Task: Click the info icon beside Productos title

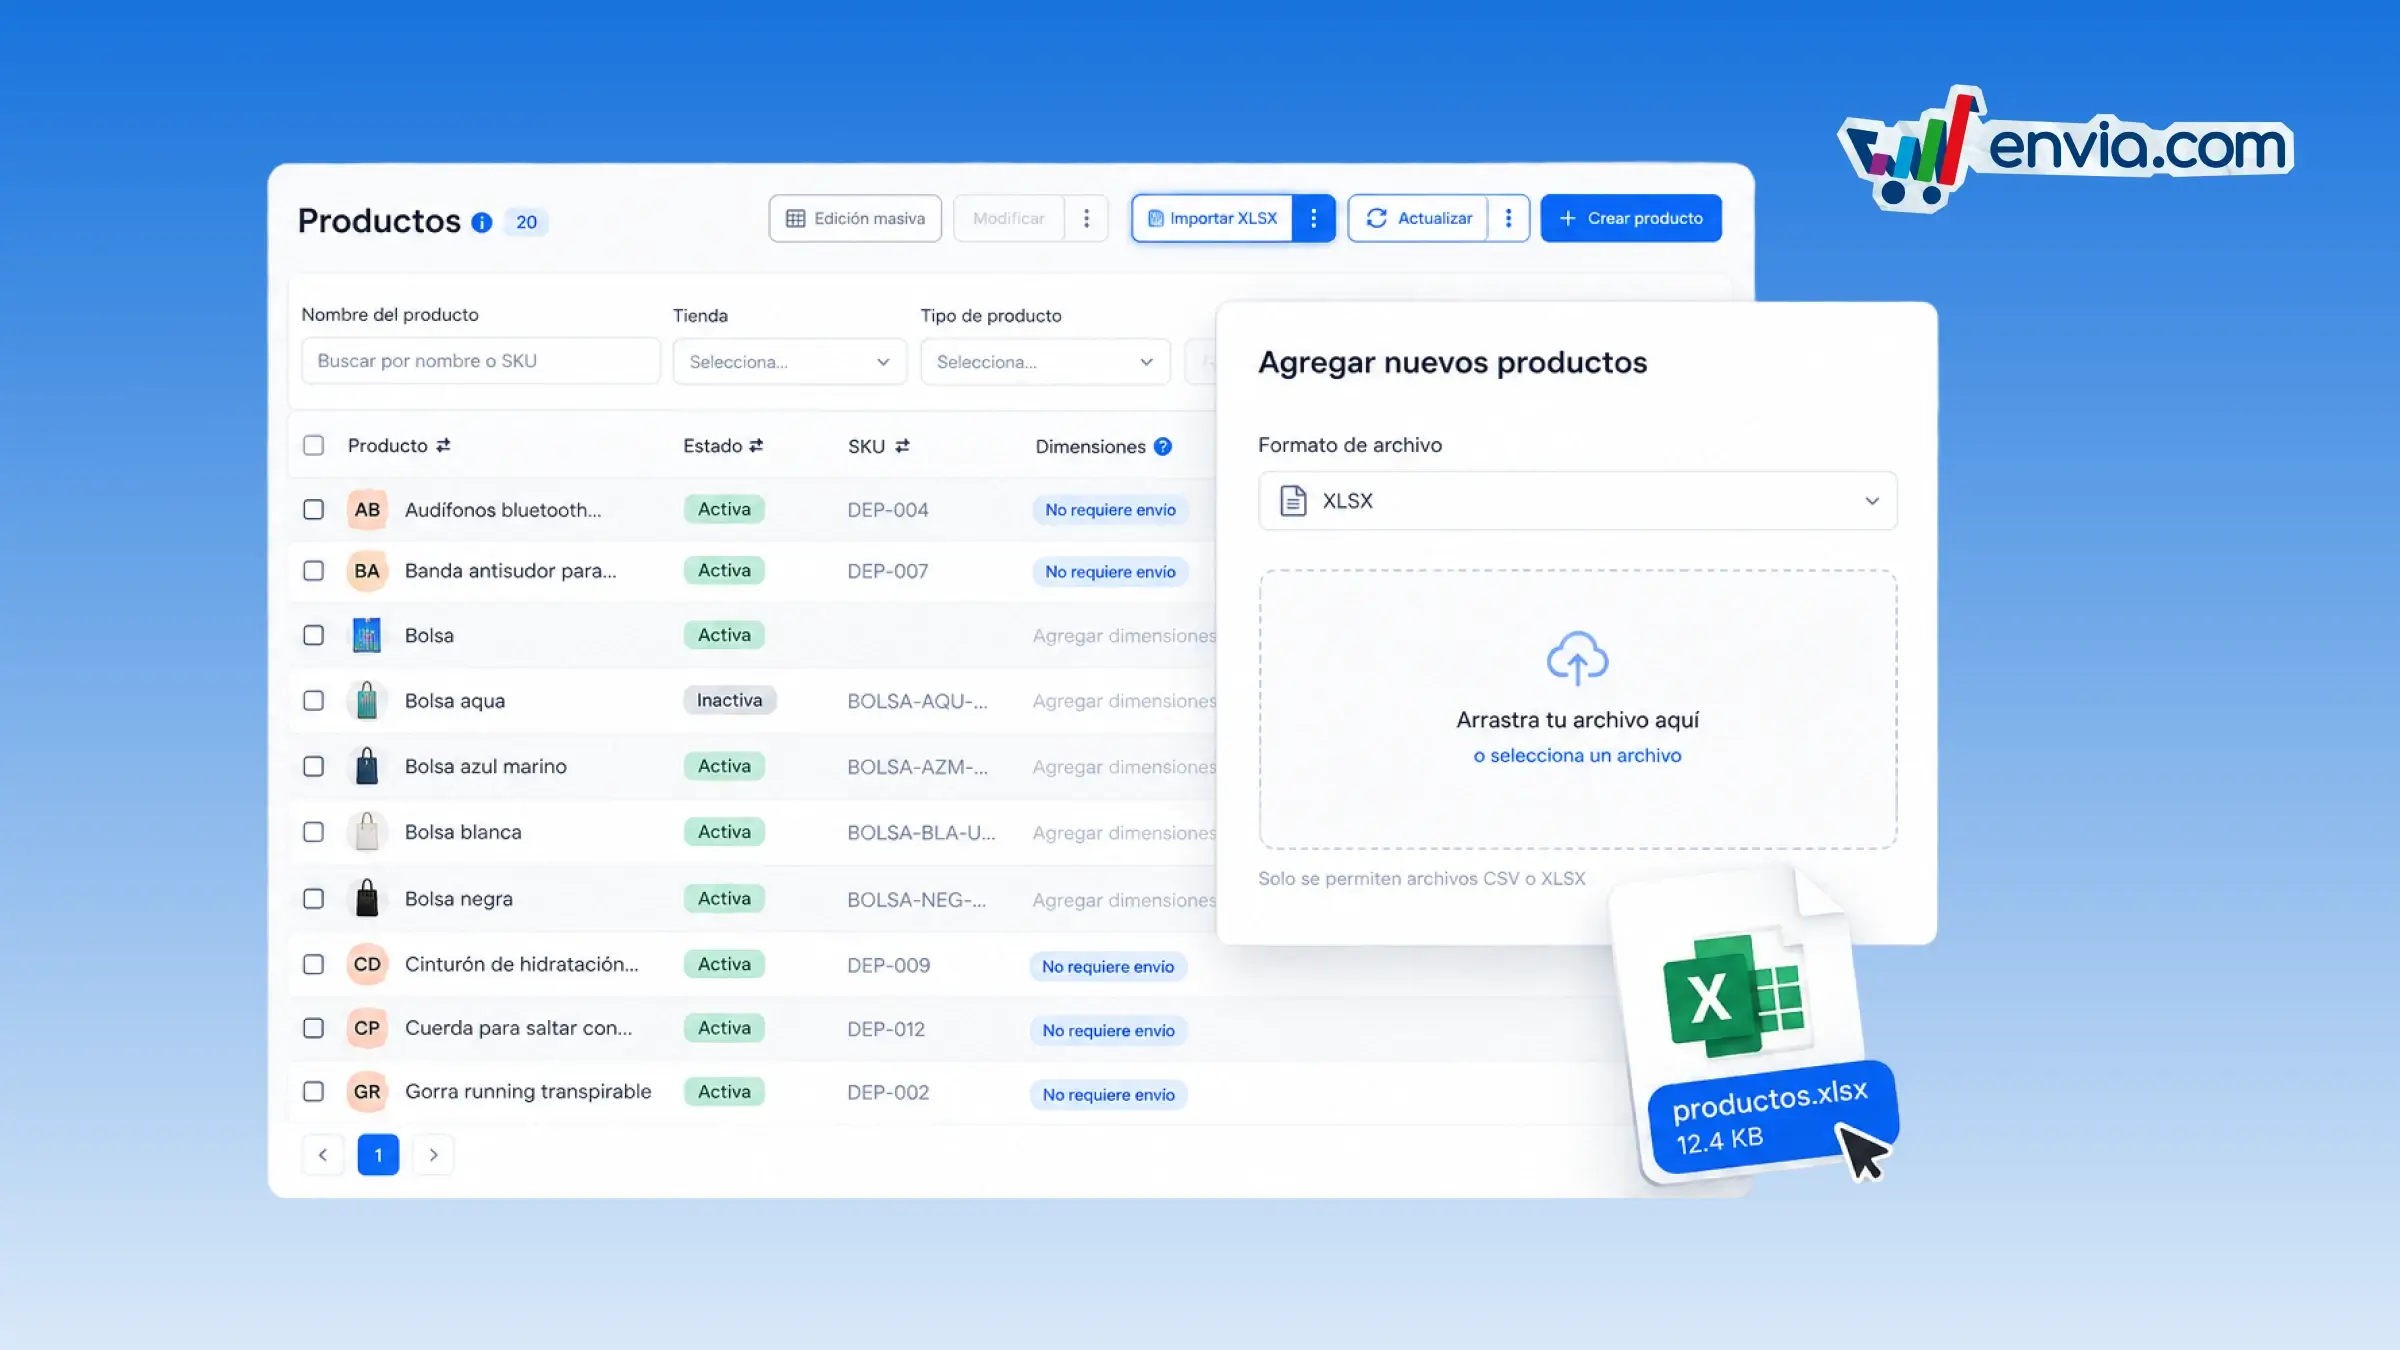Action: pos(481,222)
